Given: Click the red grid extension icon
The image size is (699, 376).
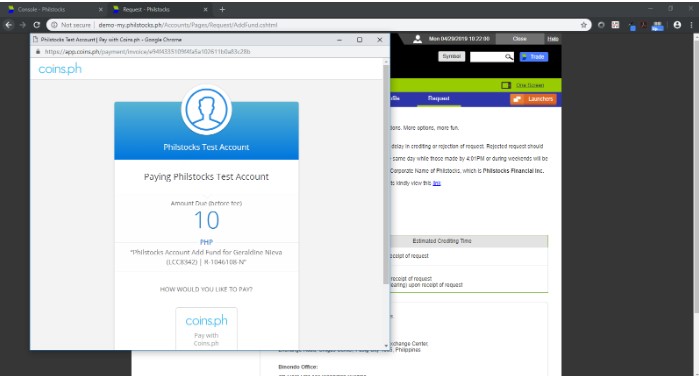Looking at the screenshot, I should click(615, 25).
